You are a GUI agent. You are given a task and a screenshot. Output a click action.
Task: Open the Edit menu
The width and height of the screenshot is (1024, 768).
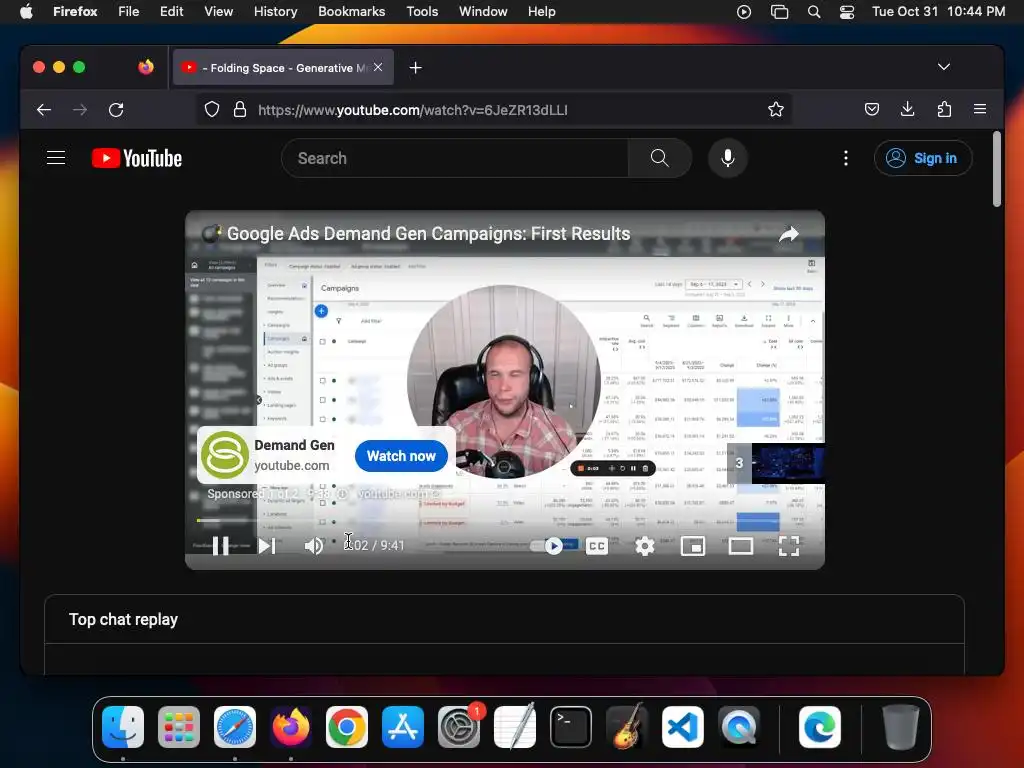tap(172, 12)
